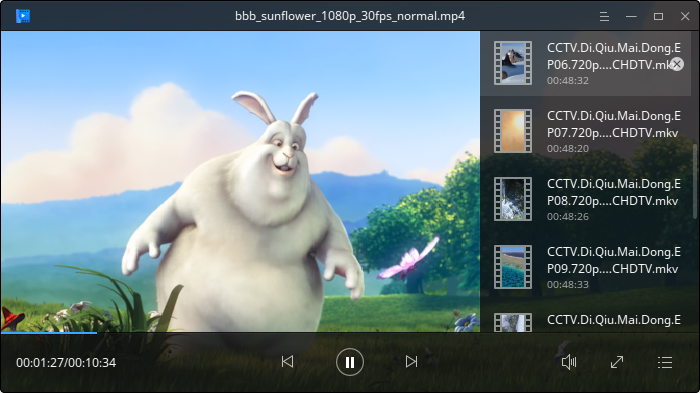The width and height of the screenshot is (700, 393).
Task: Play CCTV.Di.Qiu.Mai.Dong EP08 from playlist
Action: [586, 199]
